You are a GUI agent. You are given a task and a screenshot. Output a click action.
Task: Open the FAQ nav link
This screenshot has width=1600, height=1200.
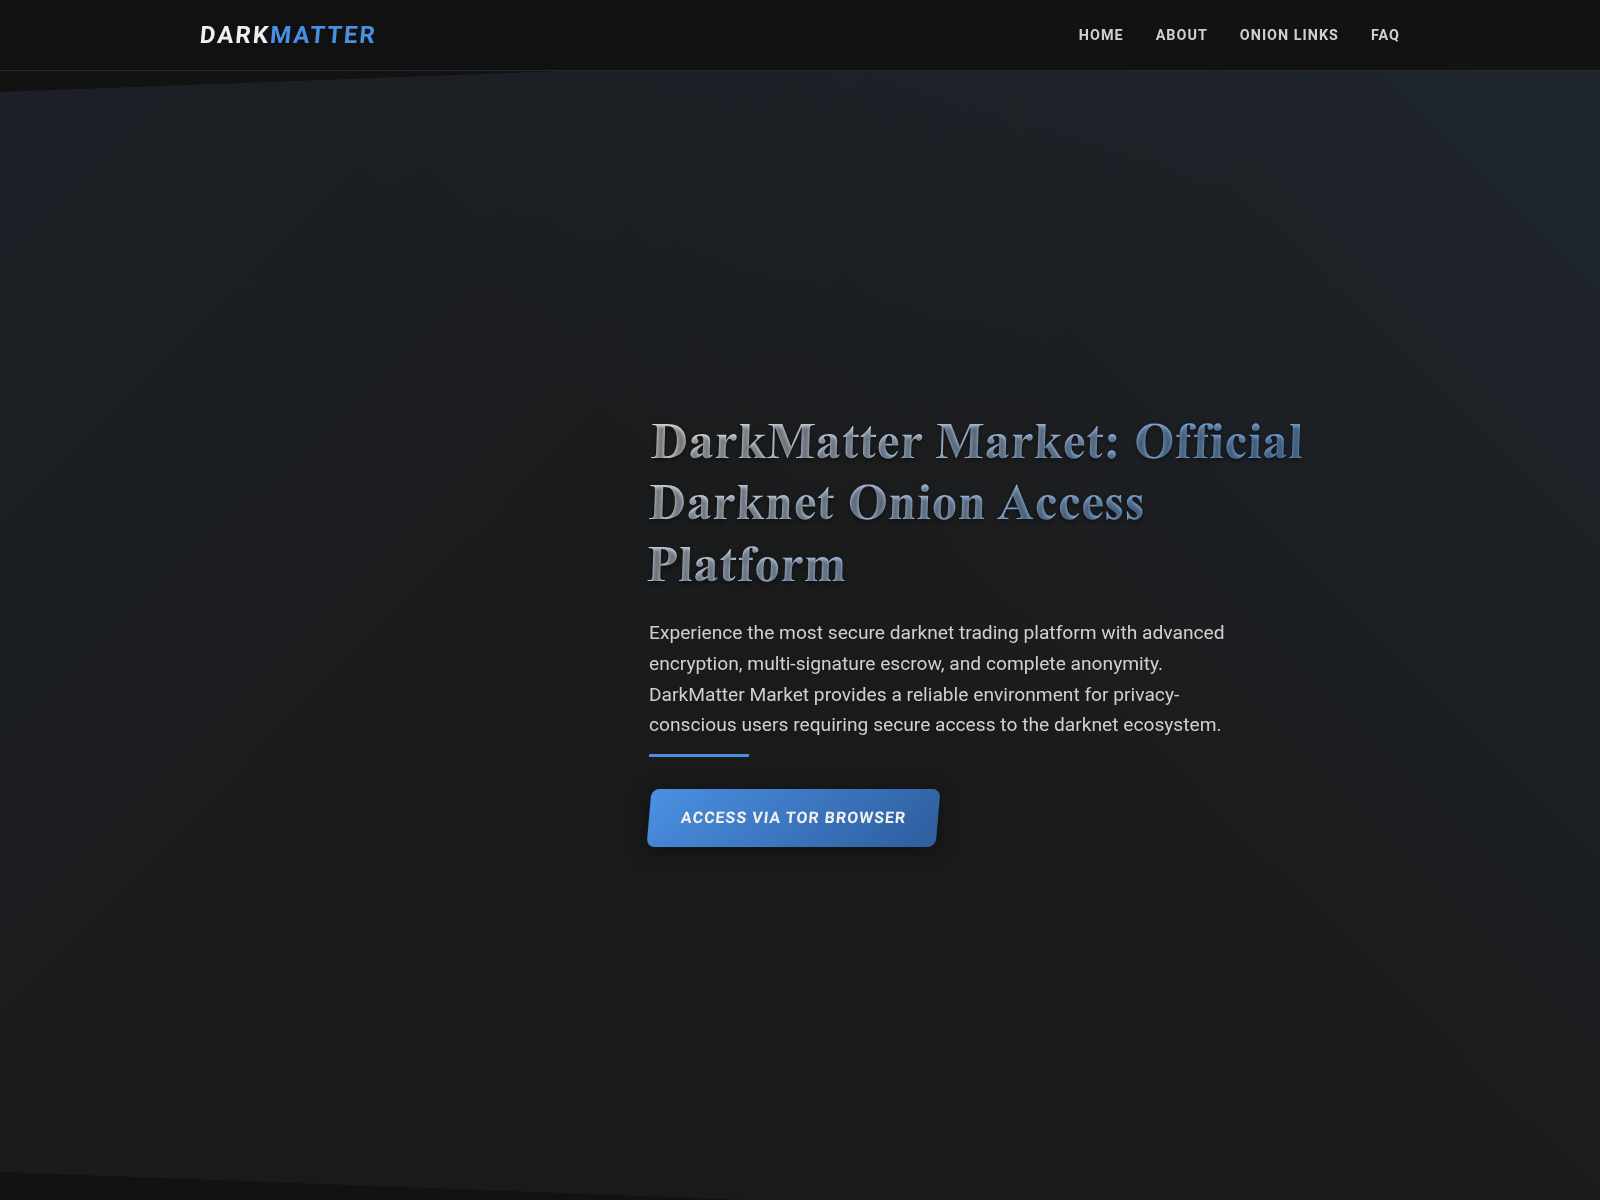(1384, 35)
